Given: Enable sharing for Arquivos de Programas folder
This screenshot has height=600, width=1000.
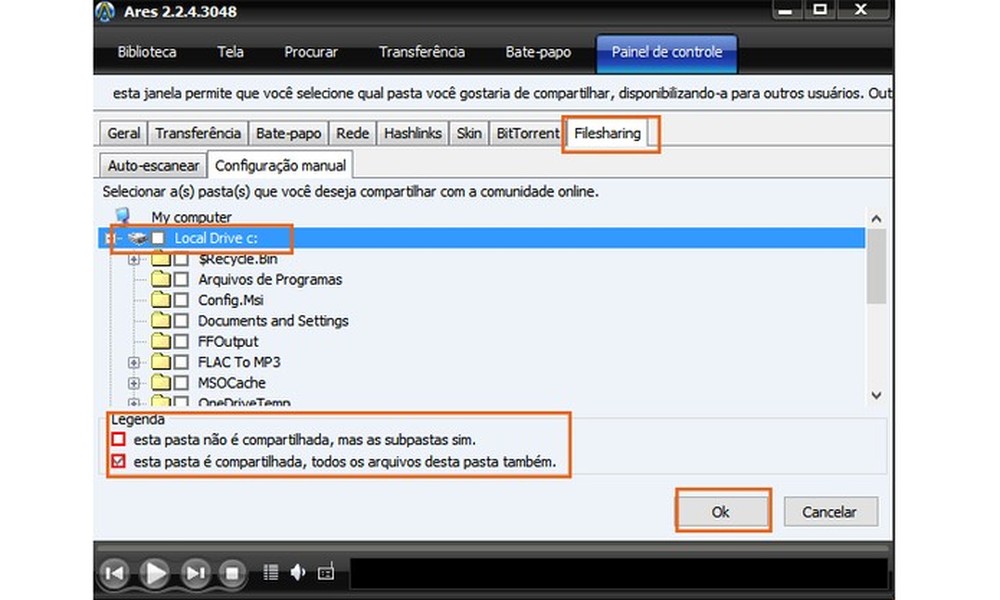Looking at the screenshot, I should [182, 280].
